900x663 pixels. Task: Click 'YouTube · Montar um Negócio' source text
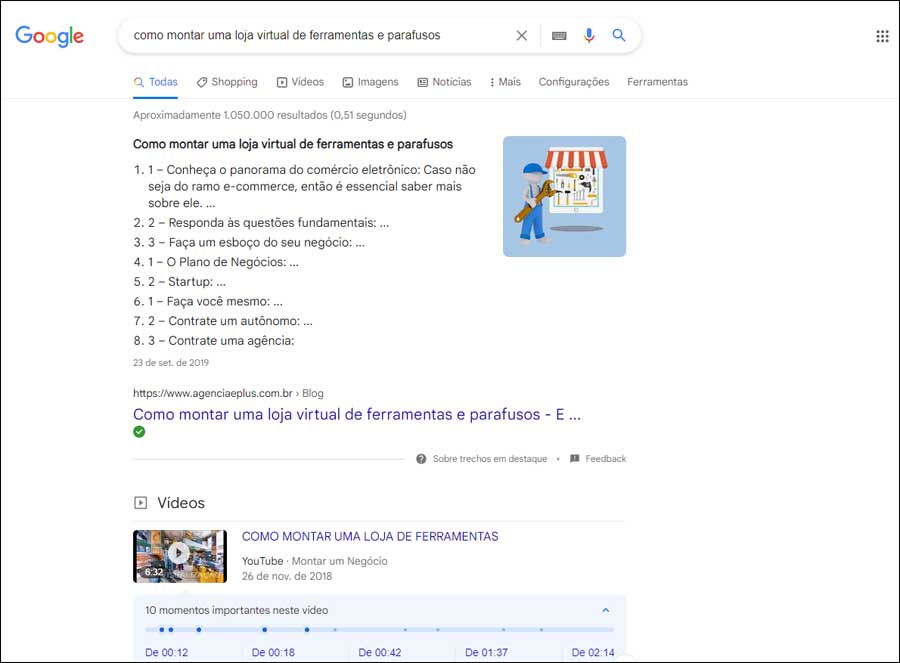(315, 561)
